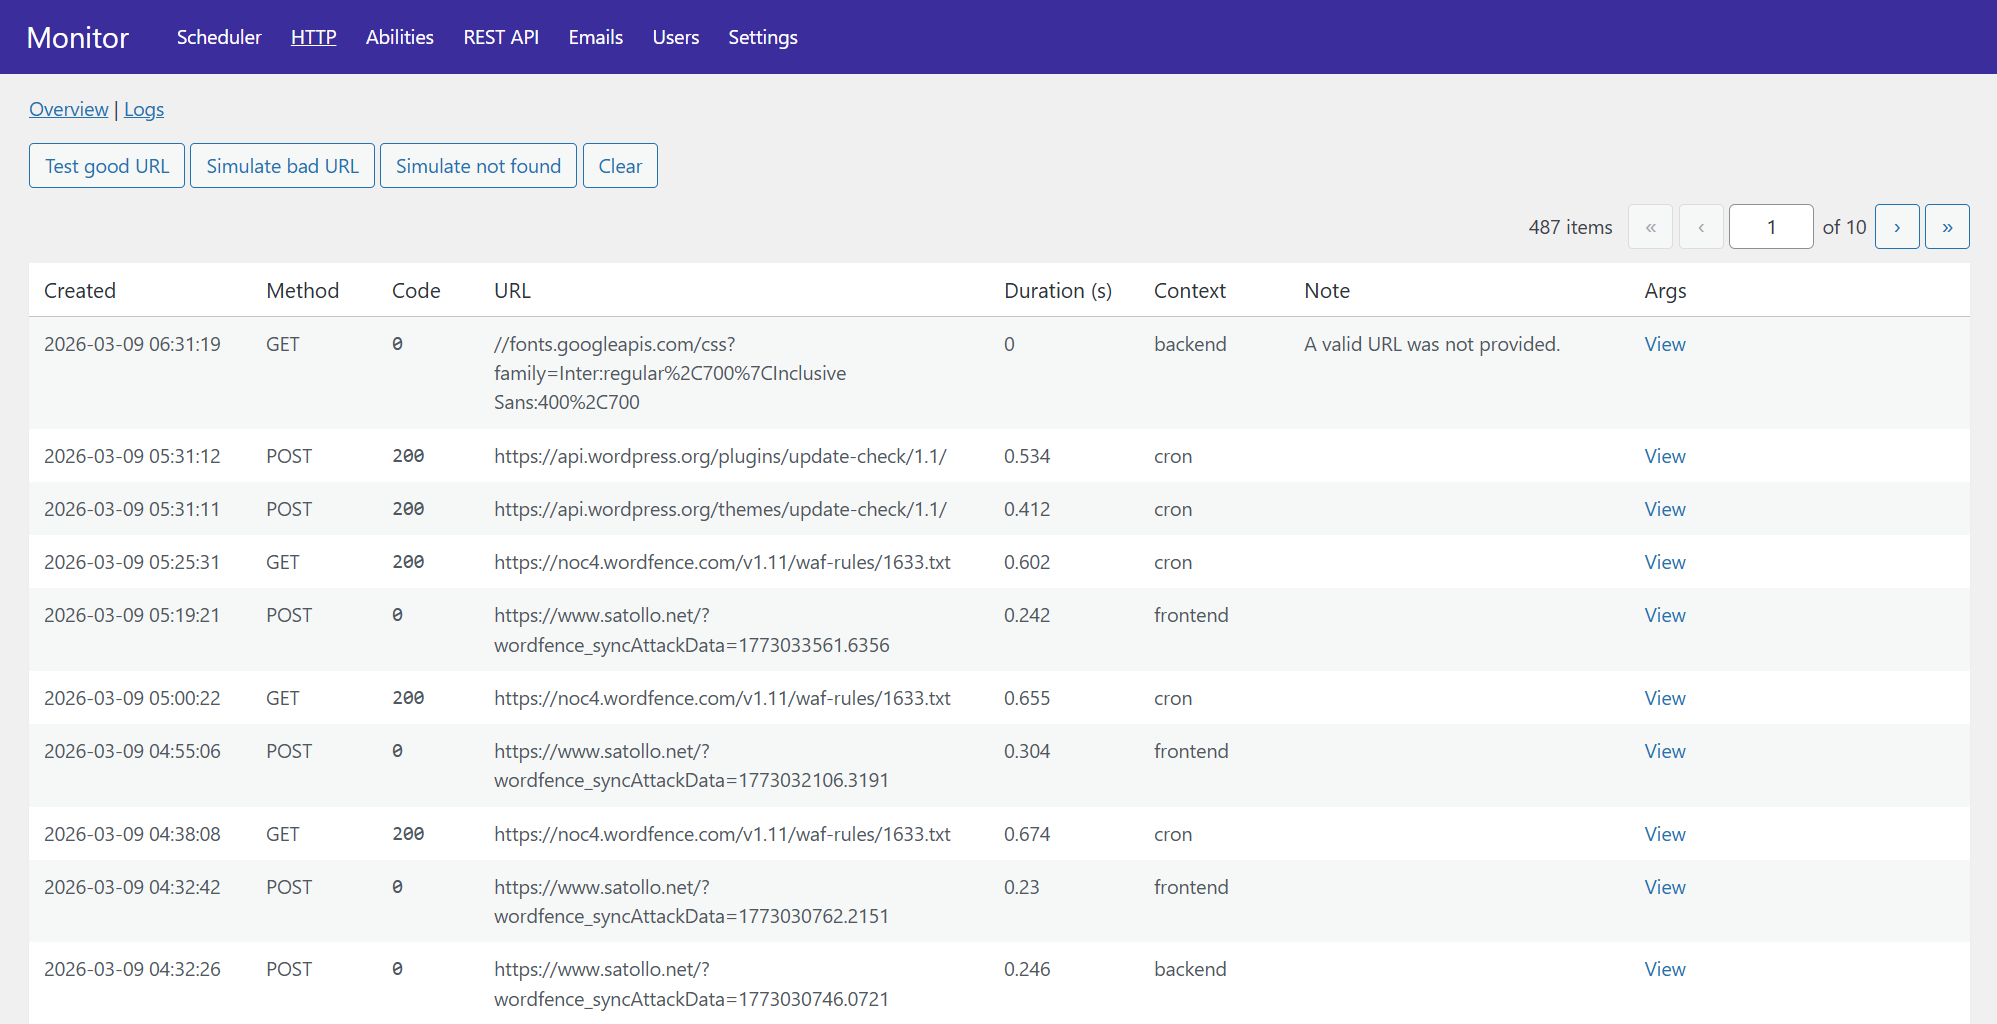Click the current page number field

(x=1770, y=227)
